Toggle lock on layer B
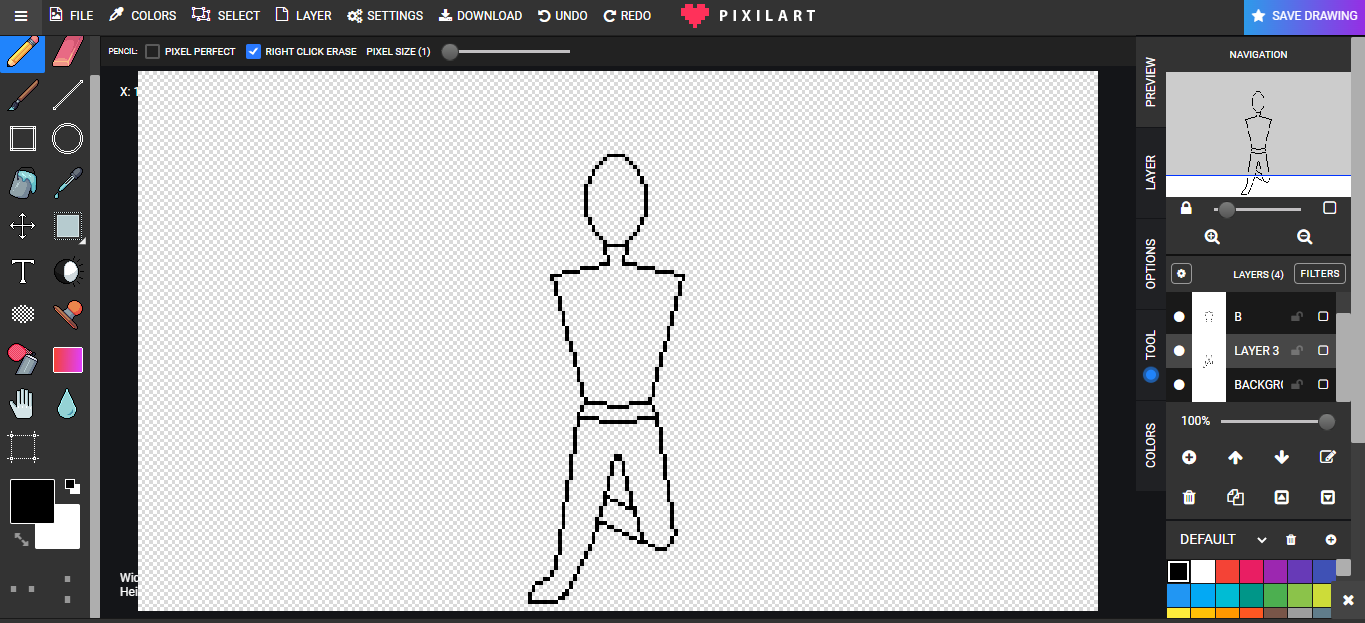 1297,316
